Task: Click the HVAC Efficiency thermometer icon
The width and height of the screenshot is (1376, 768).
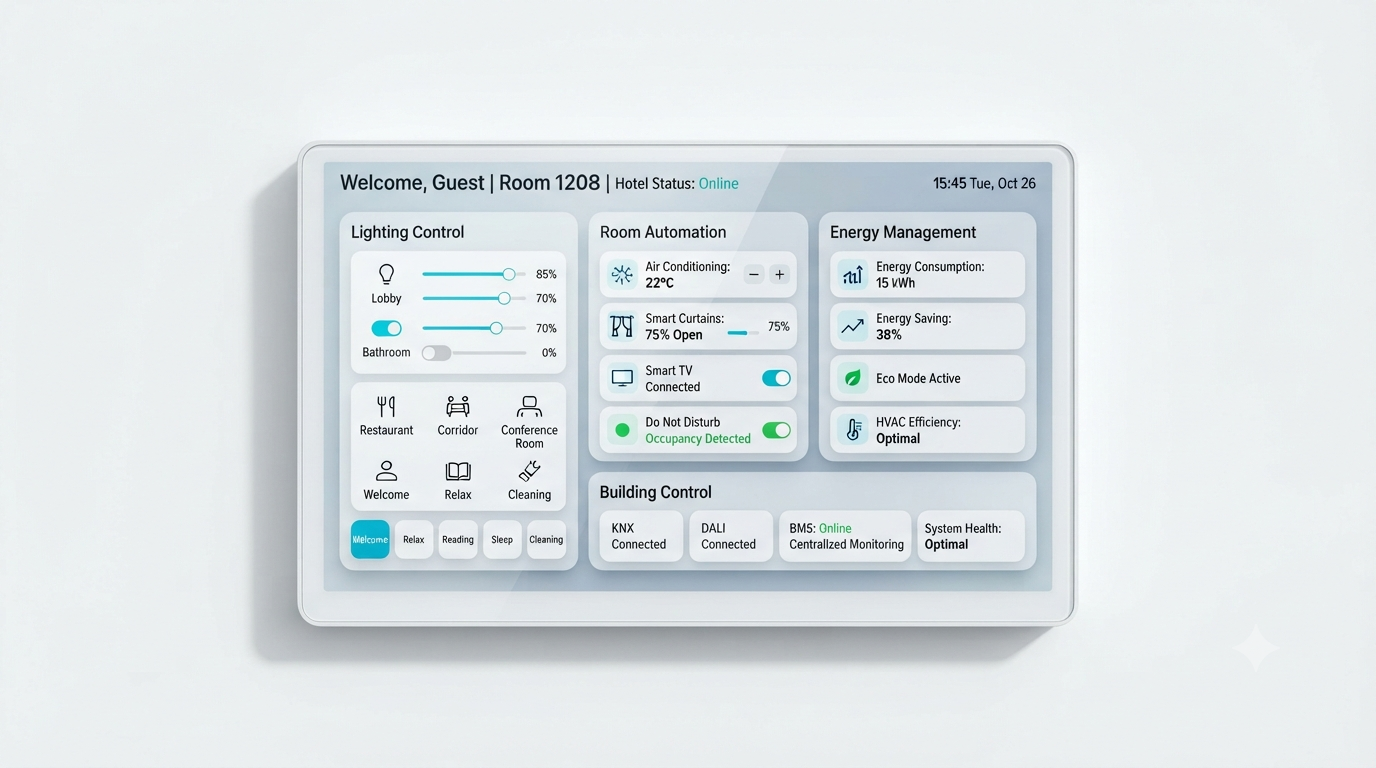Action: [x=853, y=430]
